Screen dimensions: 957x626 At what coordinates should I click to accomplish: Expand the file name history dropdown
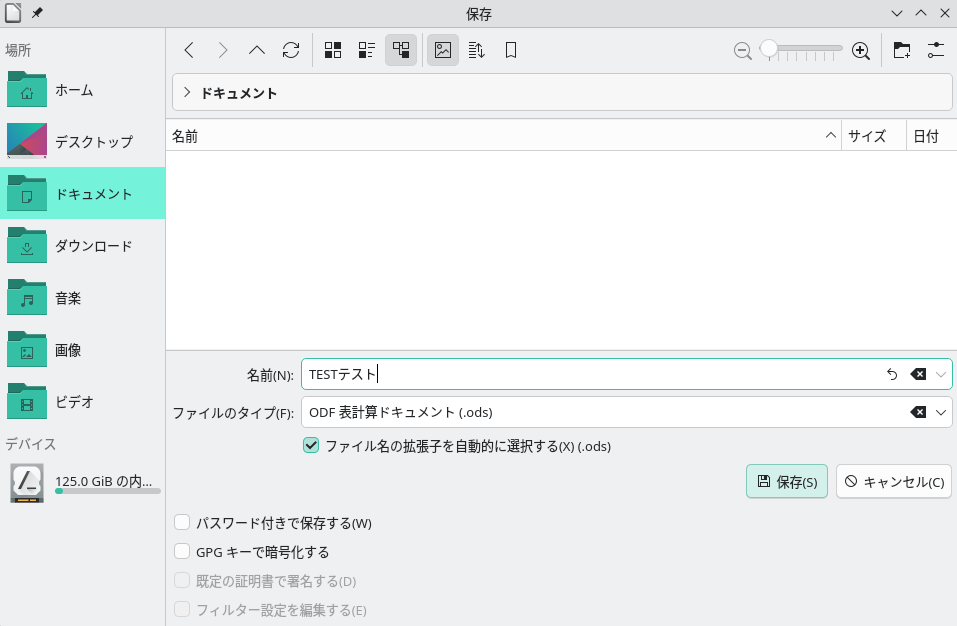point(941,375)
